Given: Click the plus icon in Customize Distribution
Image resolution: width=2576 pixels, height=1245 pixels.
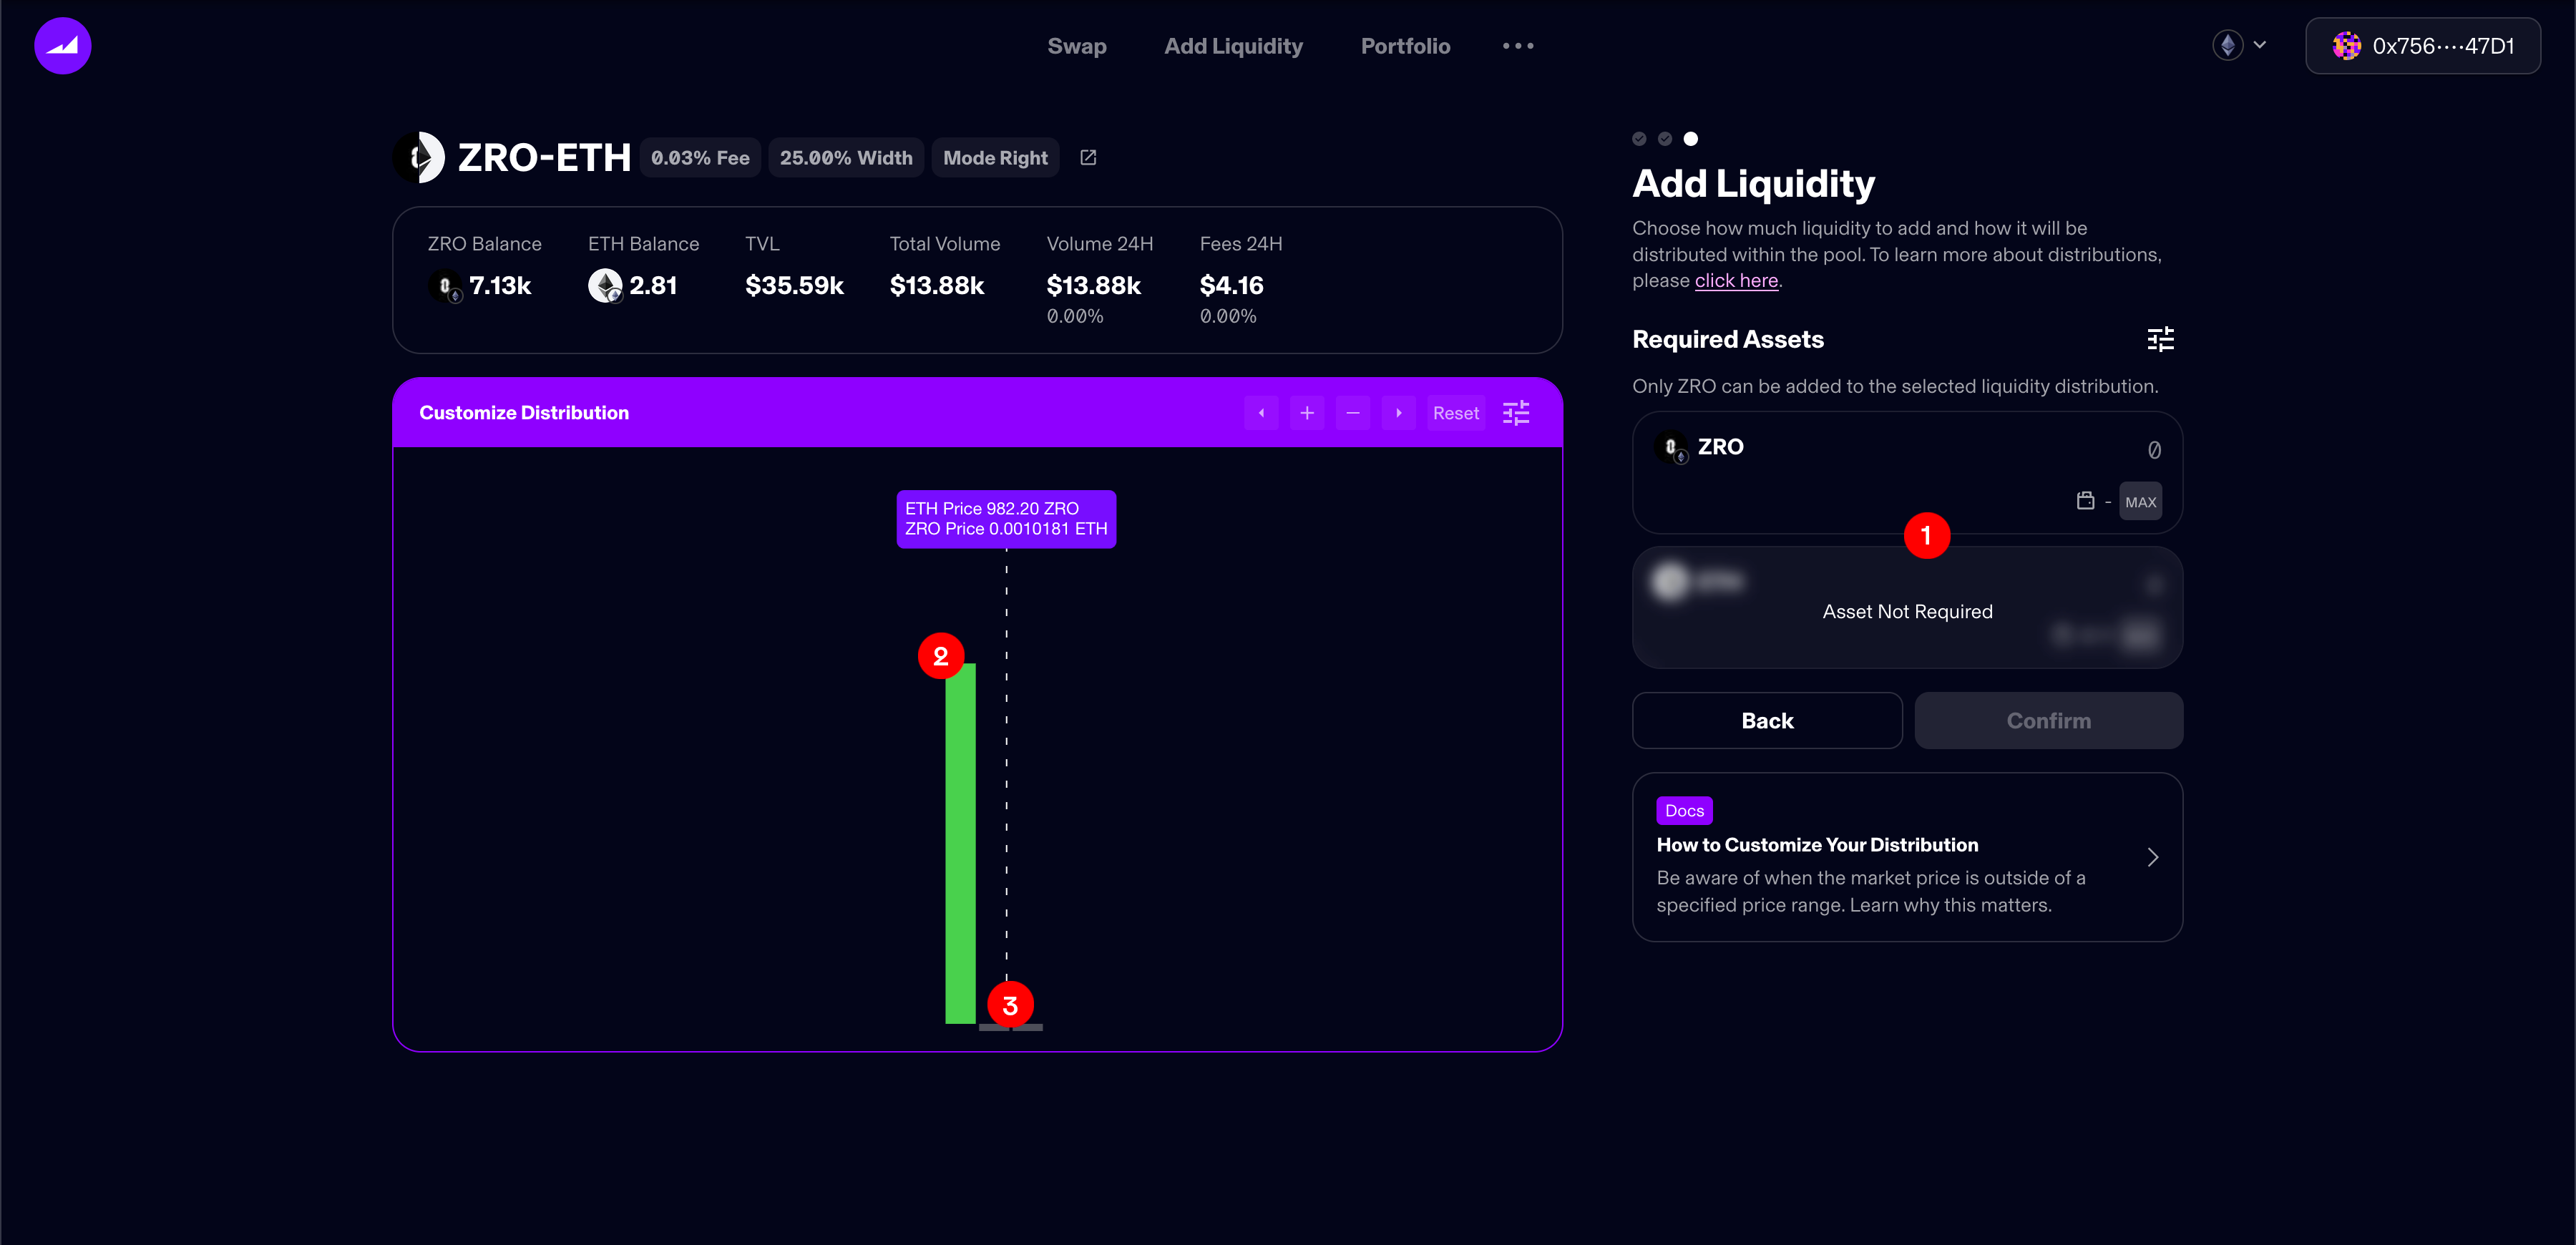Looking at the screenshot, I should point(1306,413).
